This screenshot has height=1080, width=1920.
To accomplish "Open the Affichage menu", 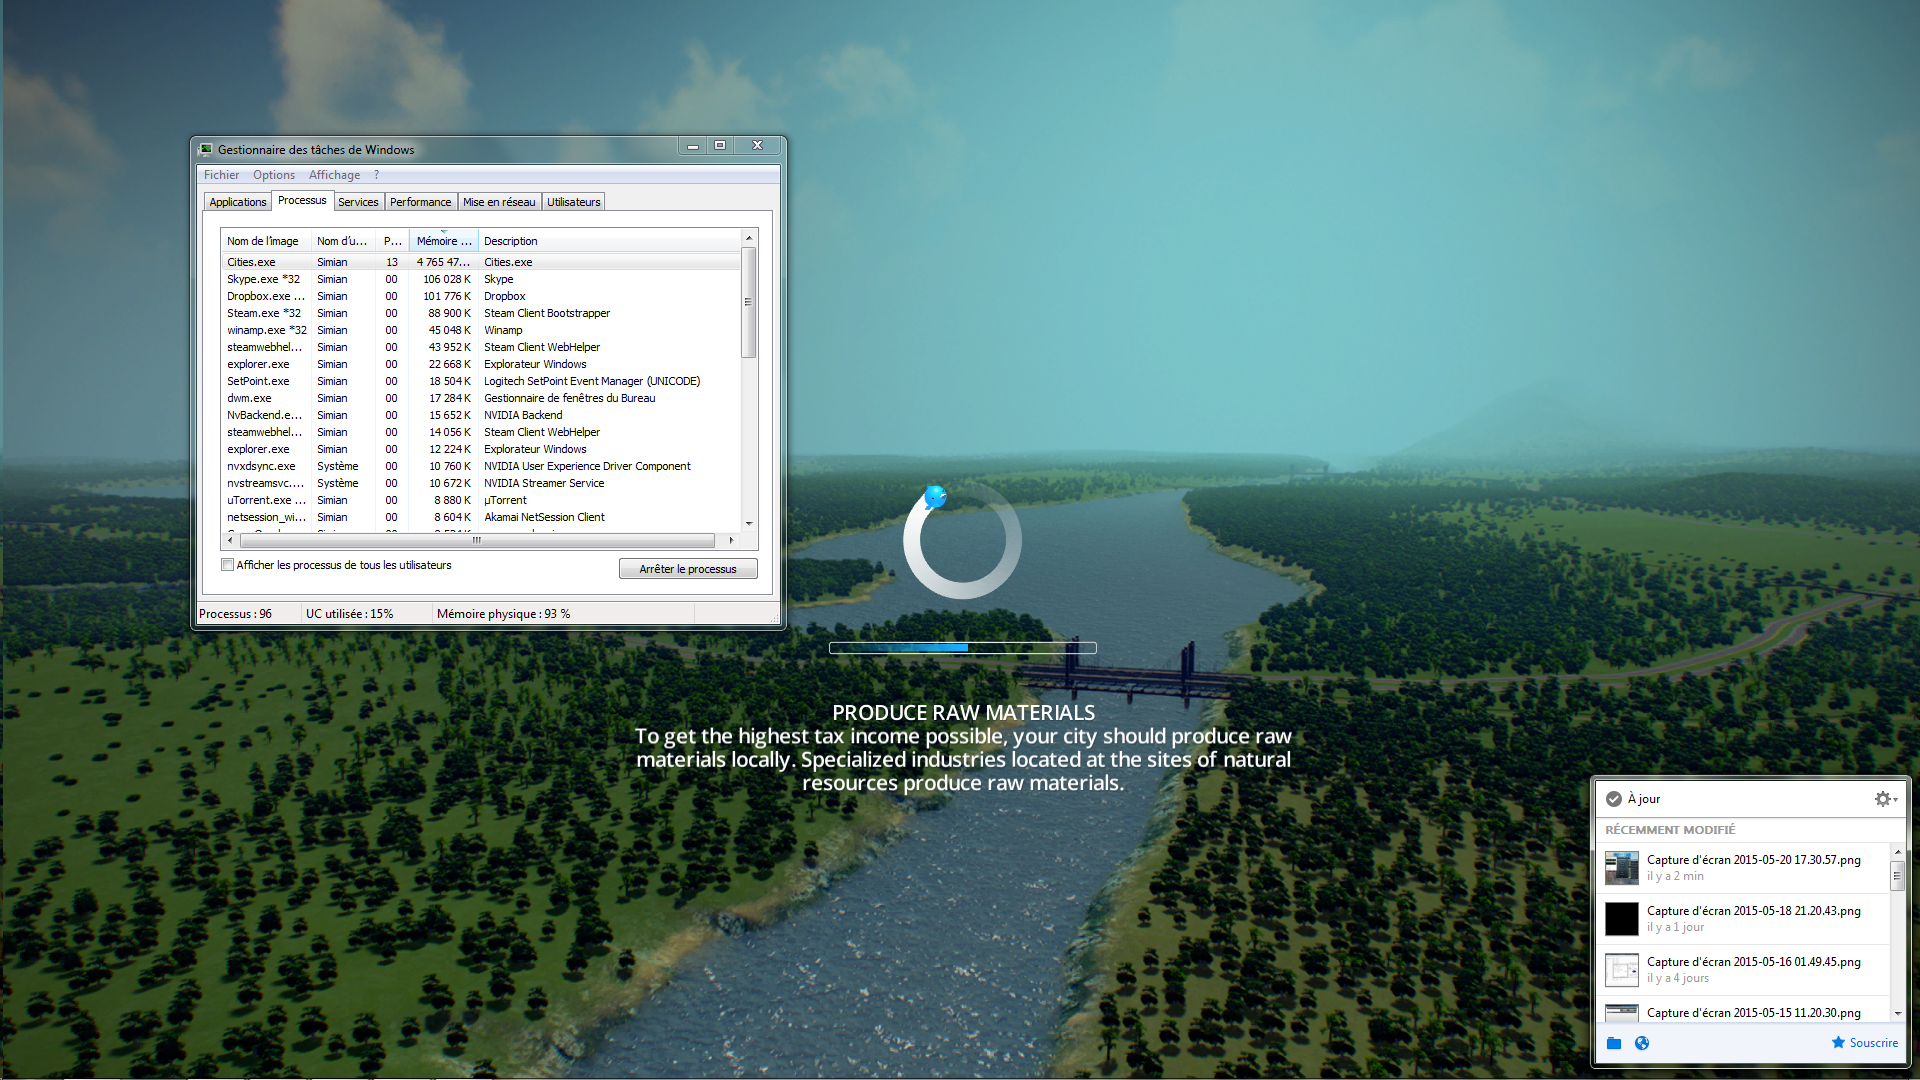I will (334, 175).
